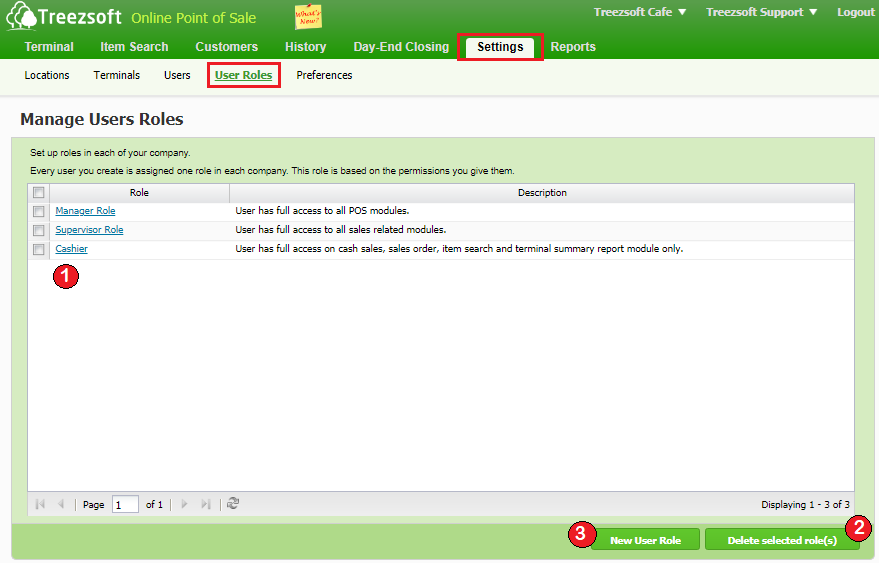Open the Preferences submenu
879x563 pixels.
coord(324,75)
